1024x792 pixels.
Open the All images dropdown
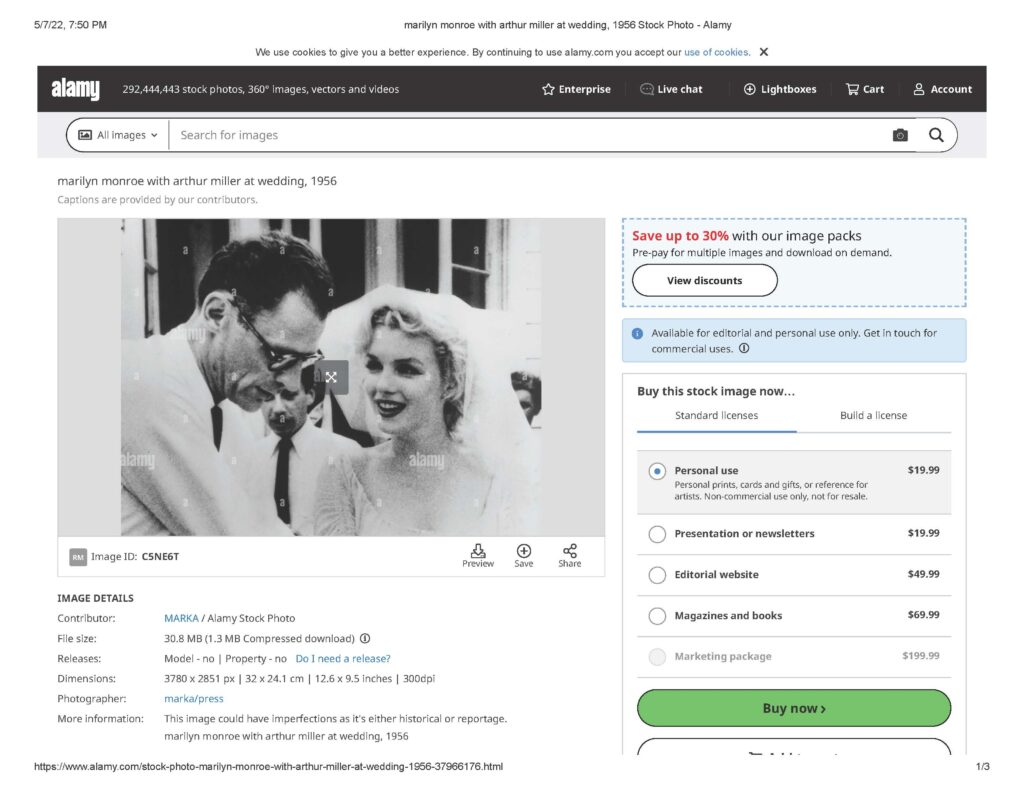coord(118,135)
